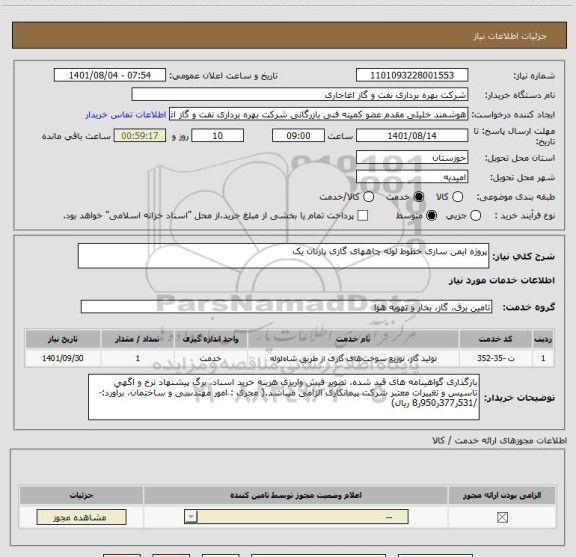The image size is (576, 557).
Task: Click the جزئیات اطلاعات نیاز header title
Action: (x=510, y=36)
